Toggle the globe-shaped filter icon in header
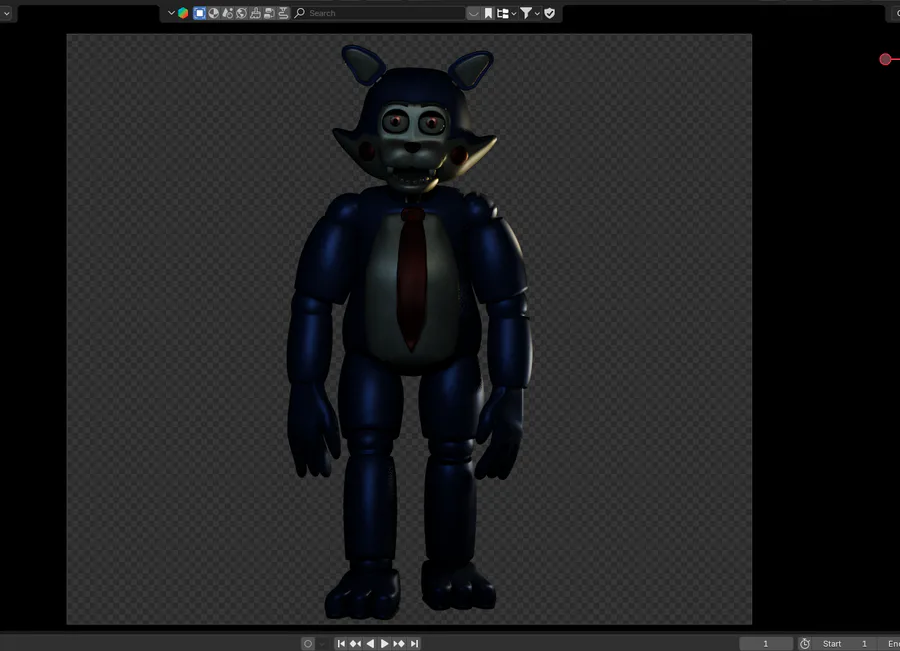 [x=241, y=13]
